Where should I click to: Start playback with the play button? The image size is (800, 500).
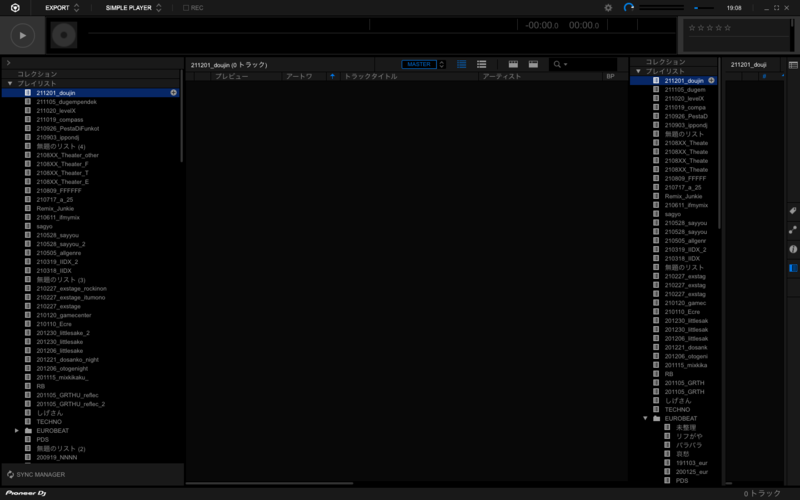click(x=22, y=35)
